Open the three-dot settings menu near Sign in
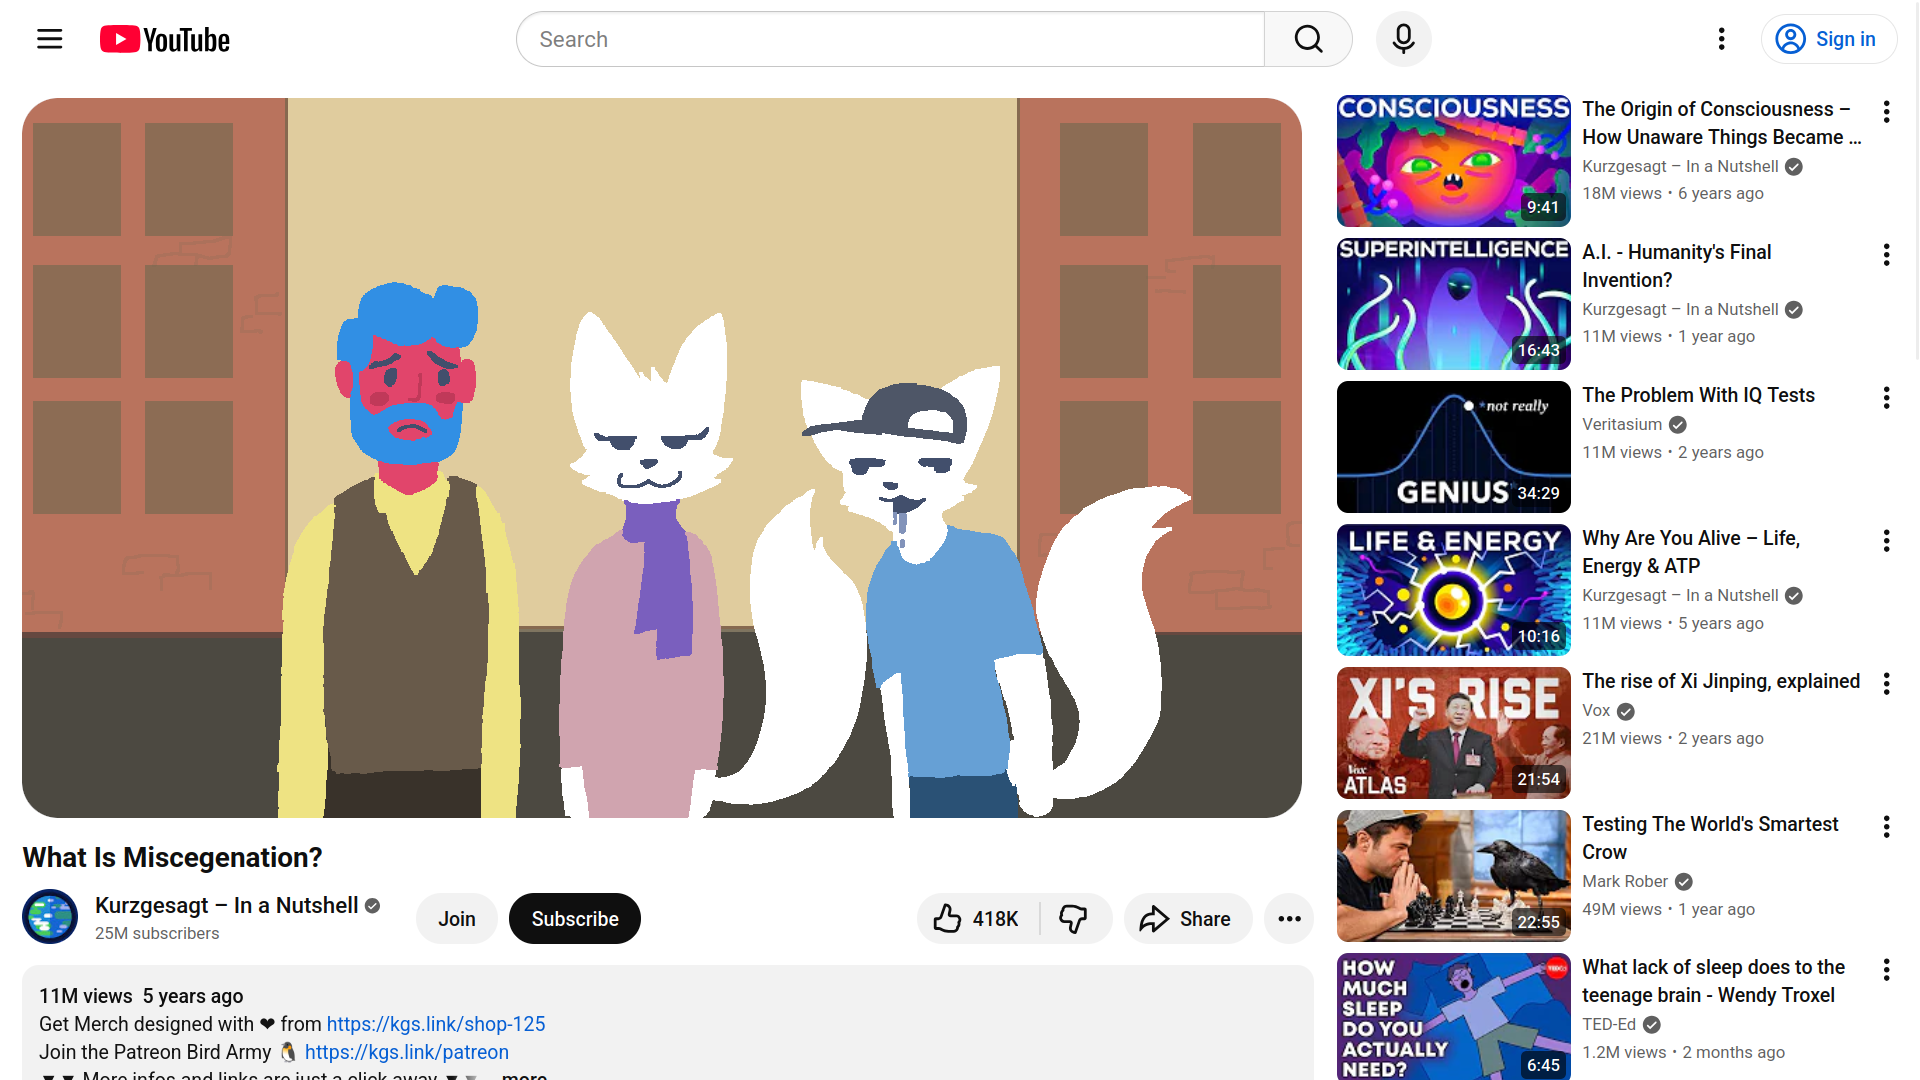Image resolution: width=1920 pixels, height=1080 pixels. 1721,39
